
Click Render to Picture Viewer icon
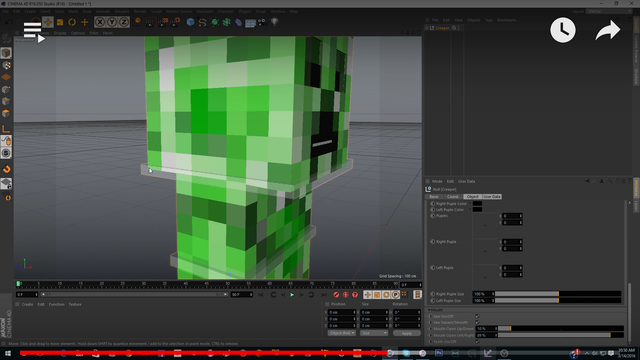point(163,22)
